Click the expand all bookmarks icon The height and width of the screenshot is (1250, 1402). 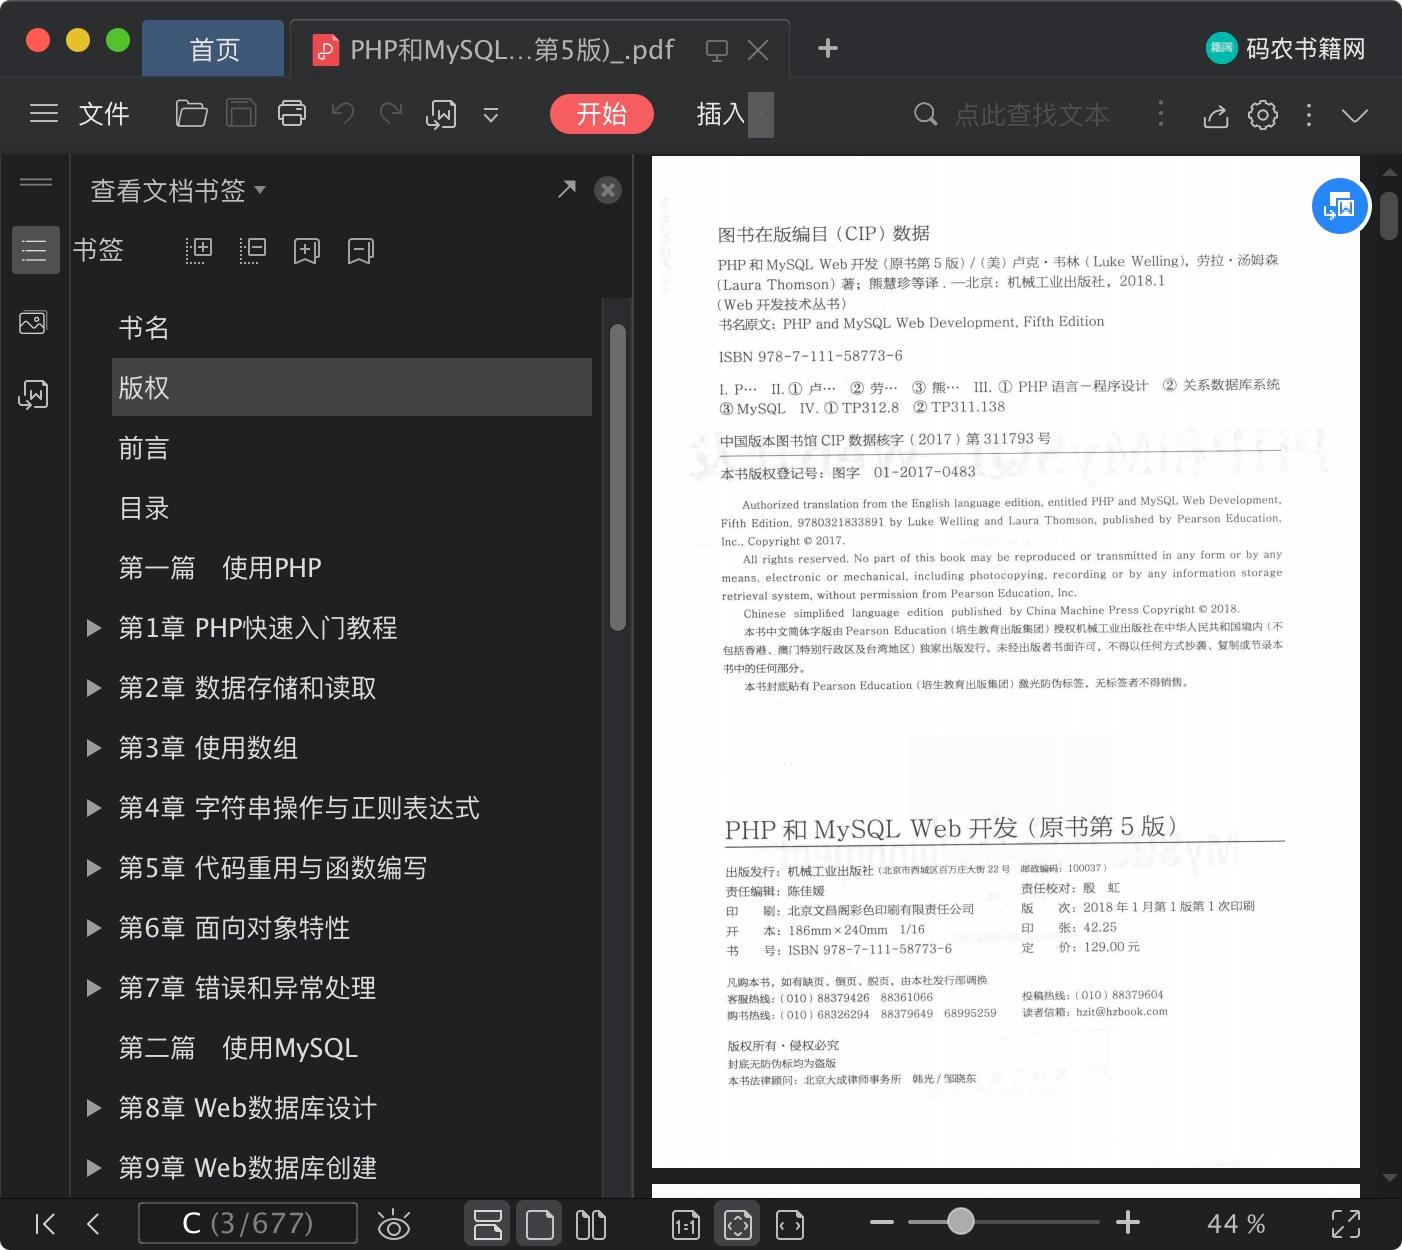click(x=199, y=250)
